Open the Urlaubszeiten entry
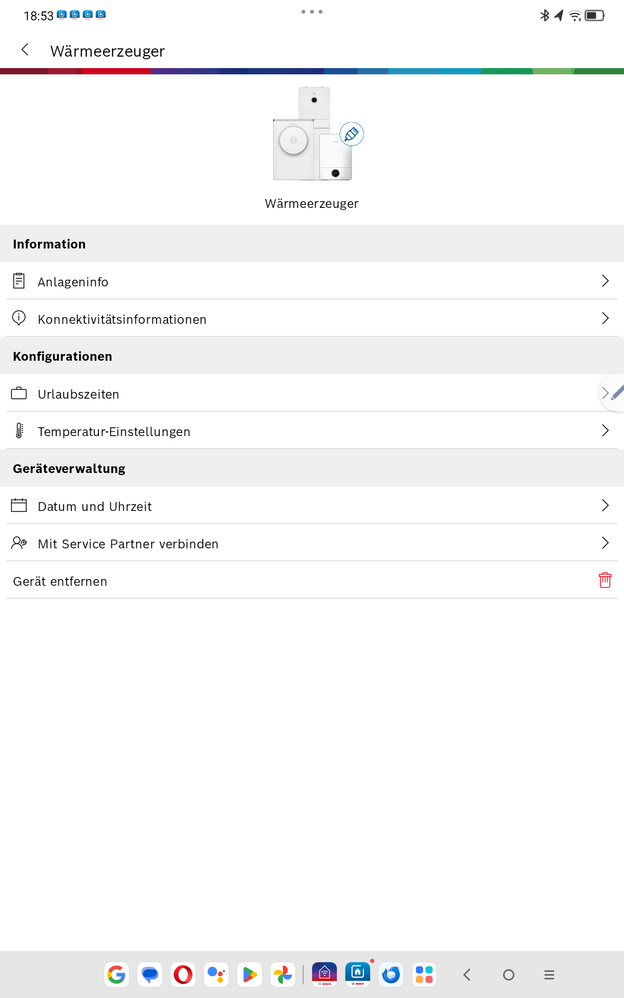The width and height of the screenshot is (624, 998). coord(78,394)
